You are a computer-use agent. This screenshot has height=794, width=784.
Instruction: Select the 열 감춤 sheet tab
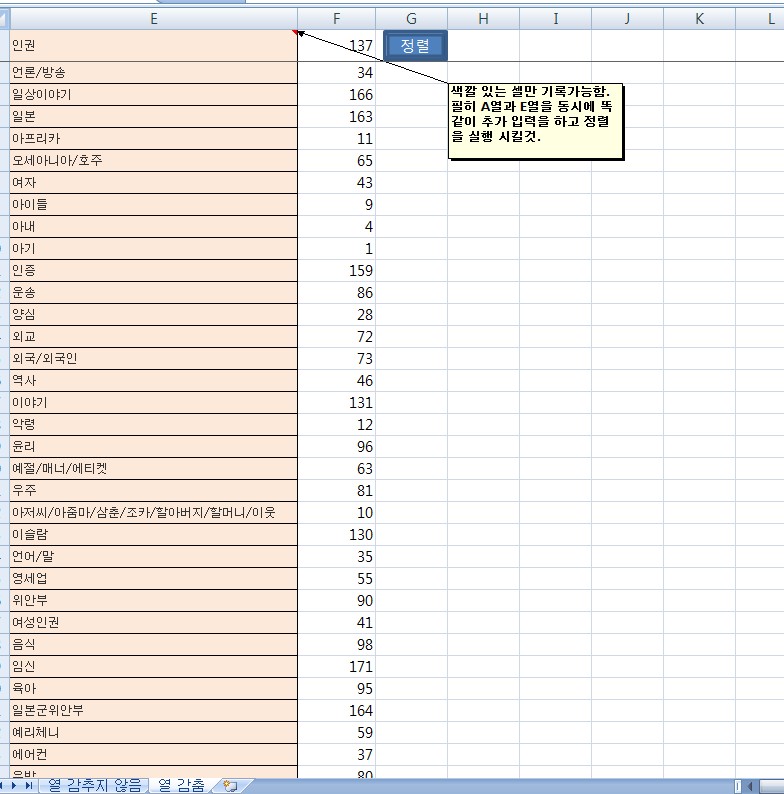[x=181, y=785]
